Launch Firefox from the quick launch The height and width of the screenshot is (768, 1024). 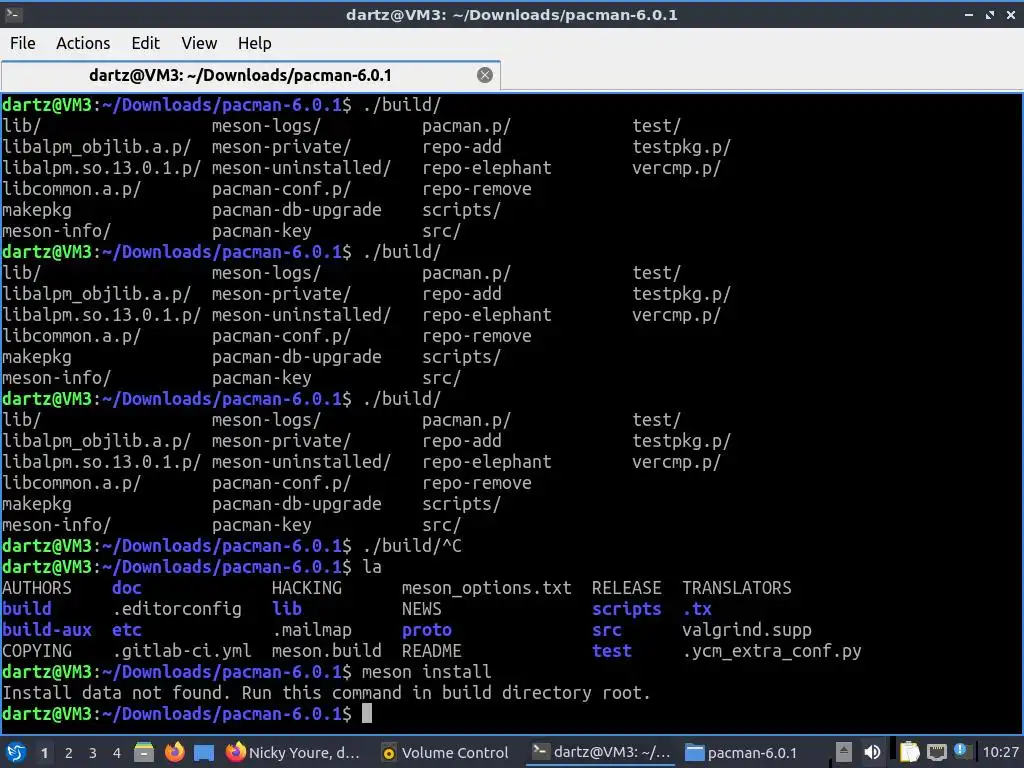[174, 752]
